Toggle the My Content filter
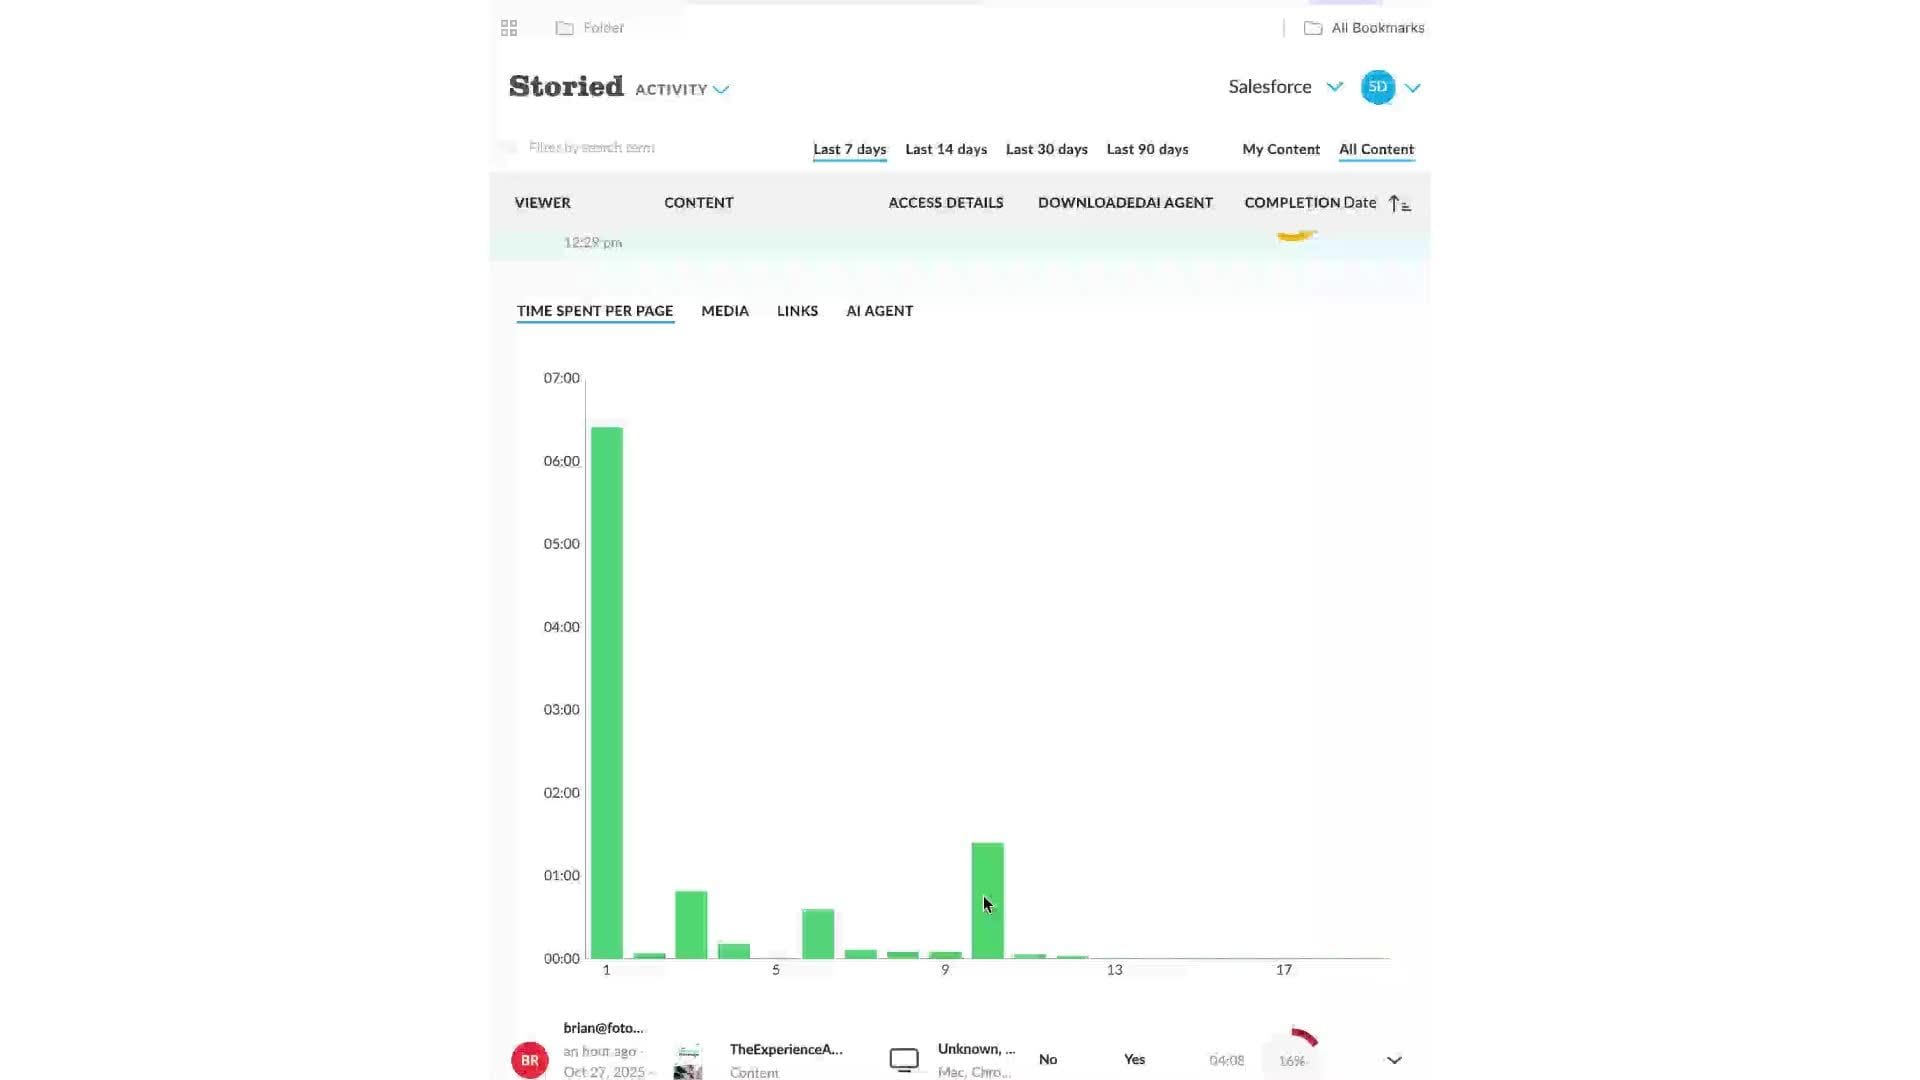 1281,149
